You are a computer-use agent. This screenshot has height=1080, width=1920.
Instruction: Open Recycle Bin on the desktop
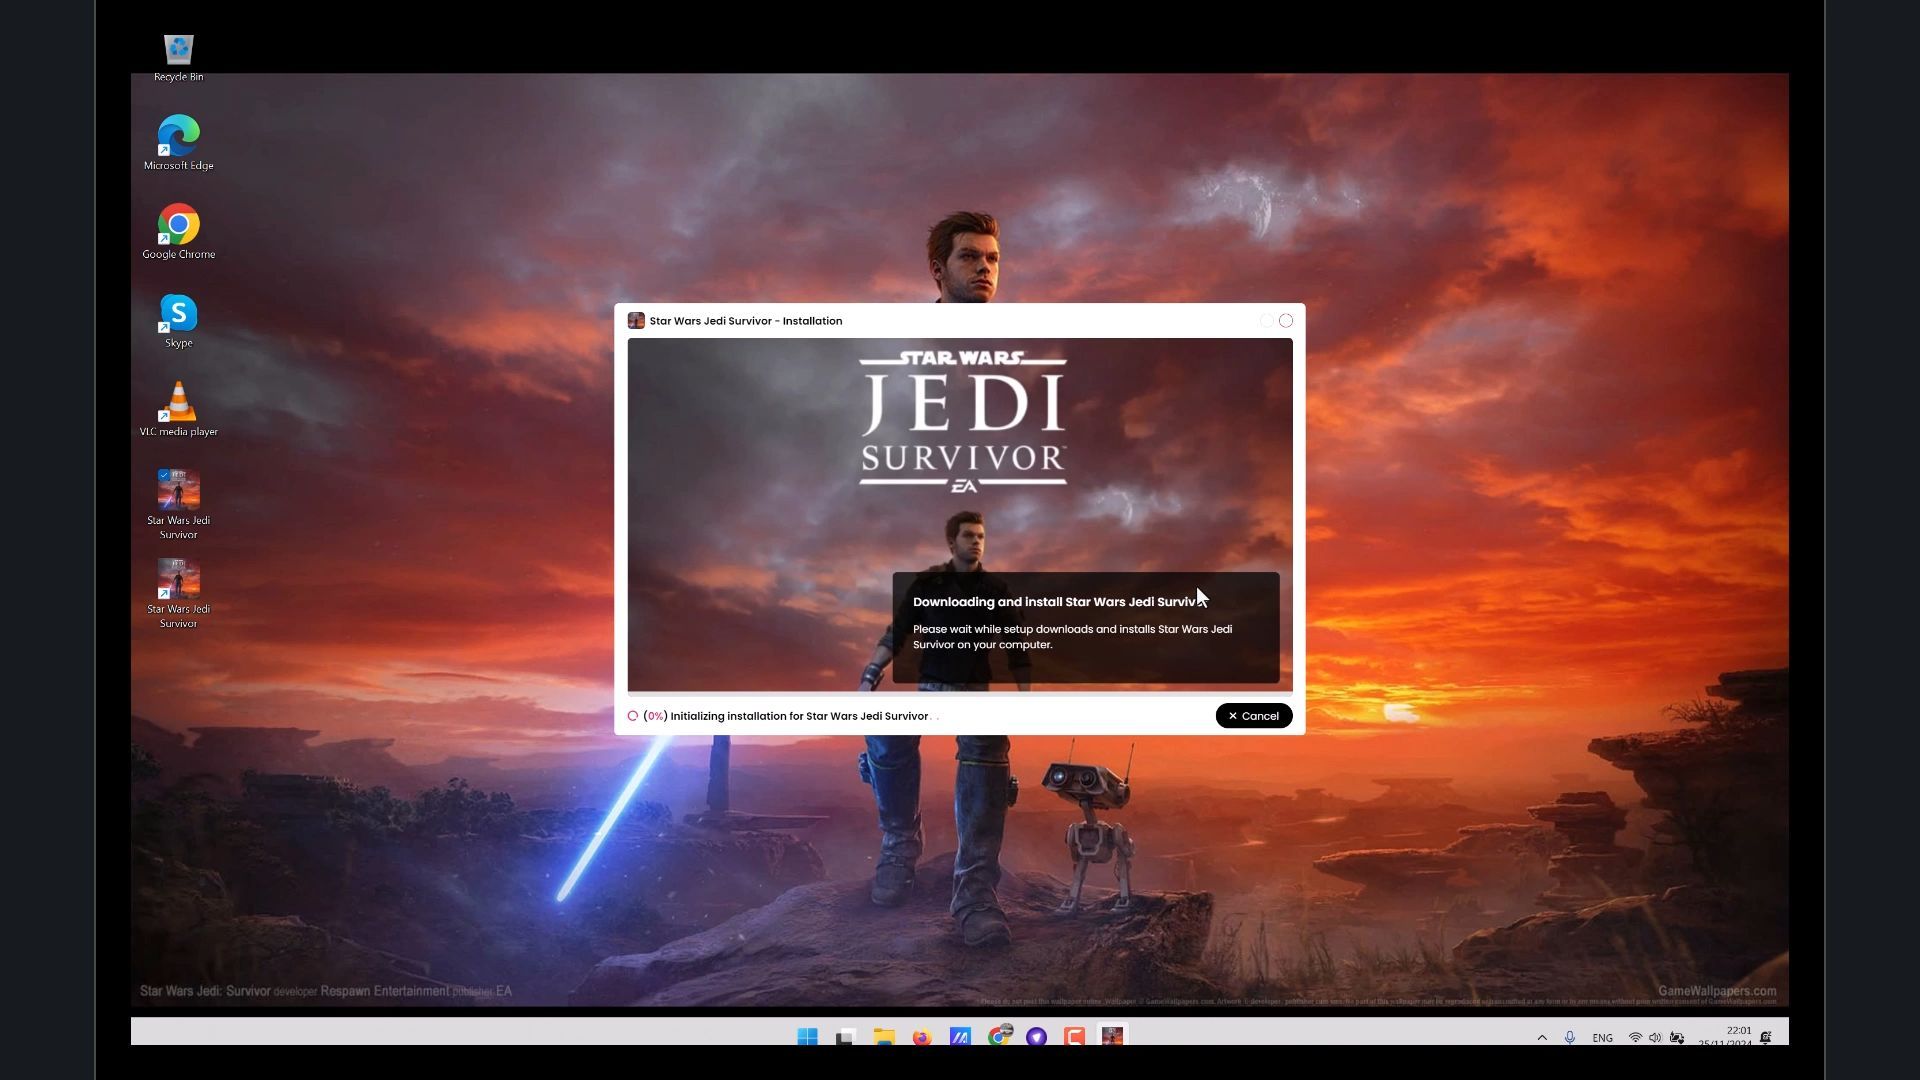click(178, 58)
